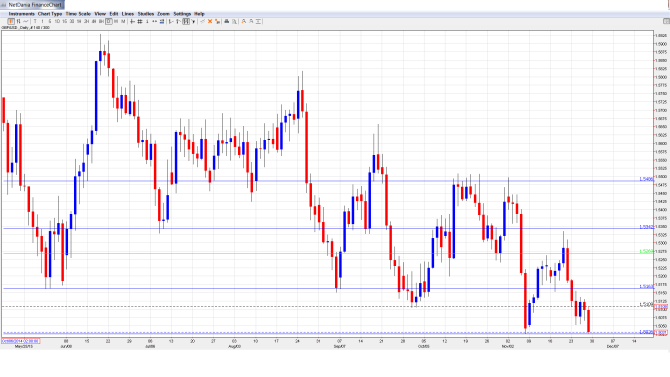670x377 pixels.
Task: Click the last toolbar icon with horizontal bars
Action: (x=258, y=21)
